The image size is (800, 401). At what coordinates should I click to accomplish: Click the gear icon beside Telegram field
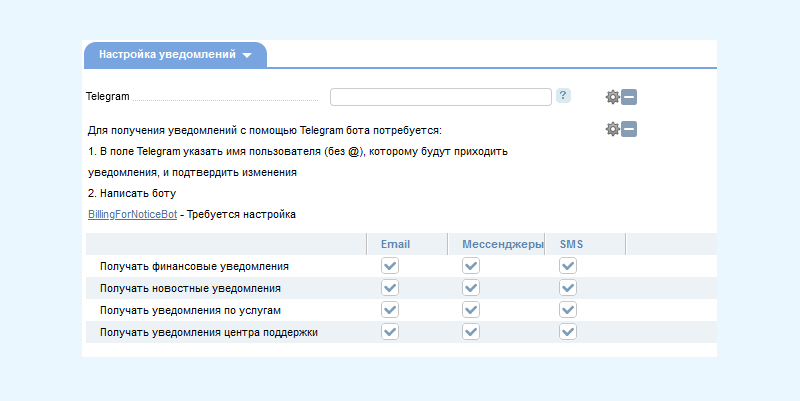click(612, 97)
